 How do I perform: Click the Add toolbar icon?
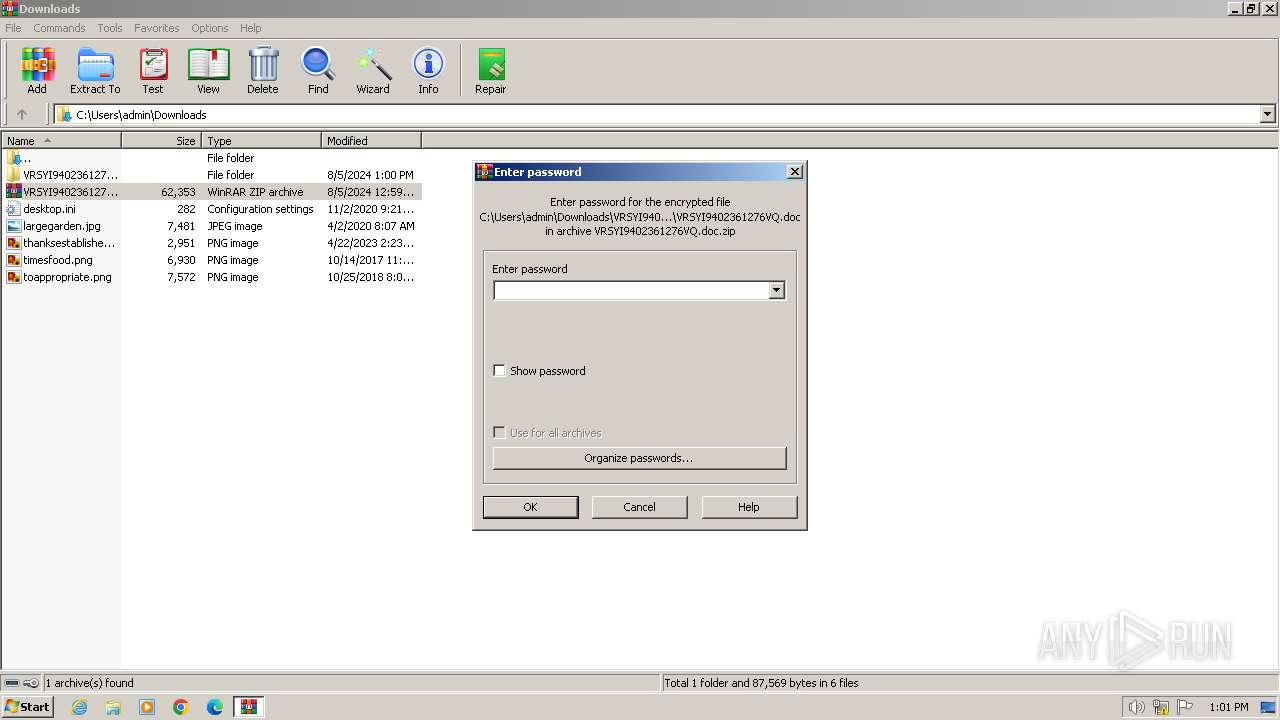pos(37,70)
